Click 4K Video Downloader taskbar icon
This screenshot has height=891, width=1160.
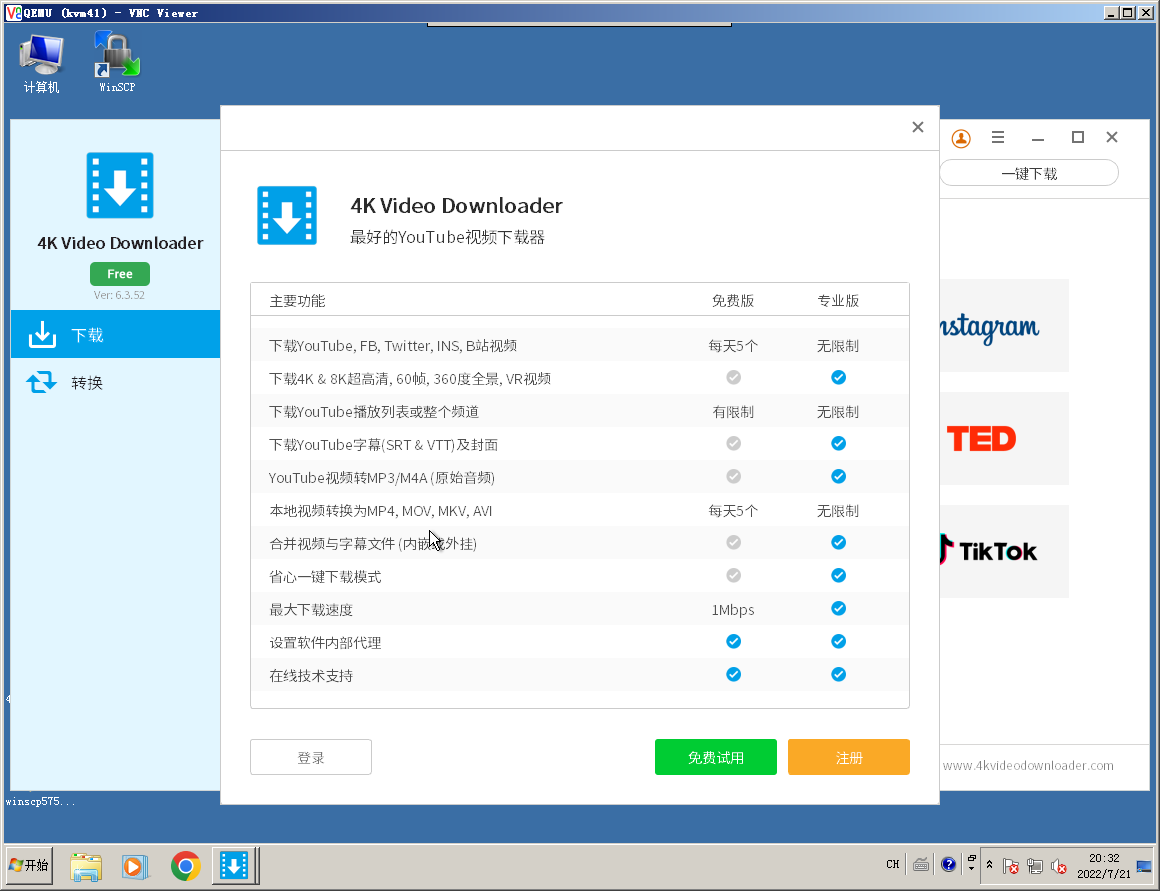(235, 866)
